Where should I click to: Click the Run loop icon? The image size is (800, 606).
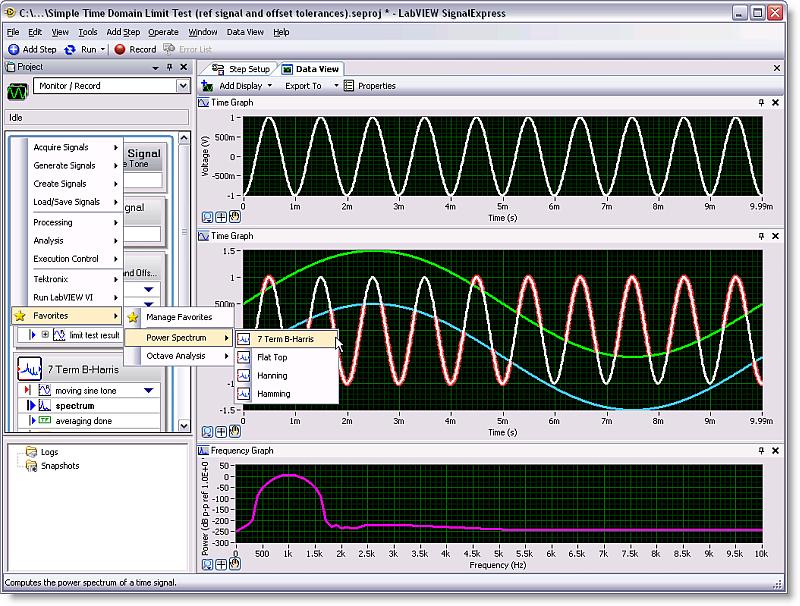click(x=70, y=49)
